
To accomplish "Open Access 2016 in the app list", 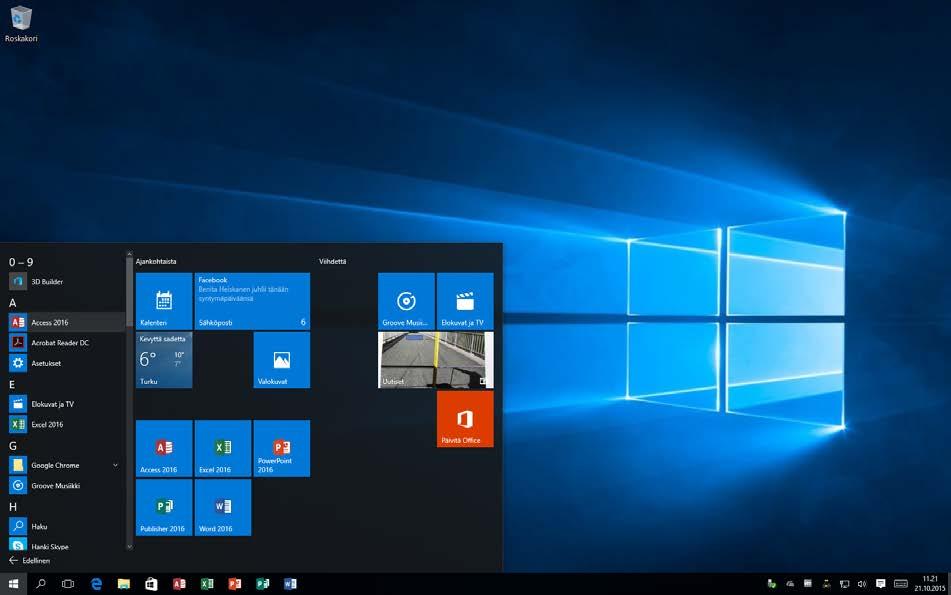I will (66, 322).
